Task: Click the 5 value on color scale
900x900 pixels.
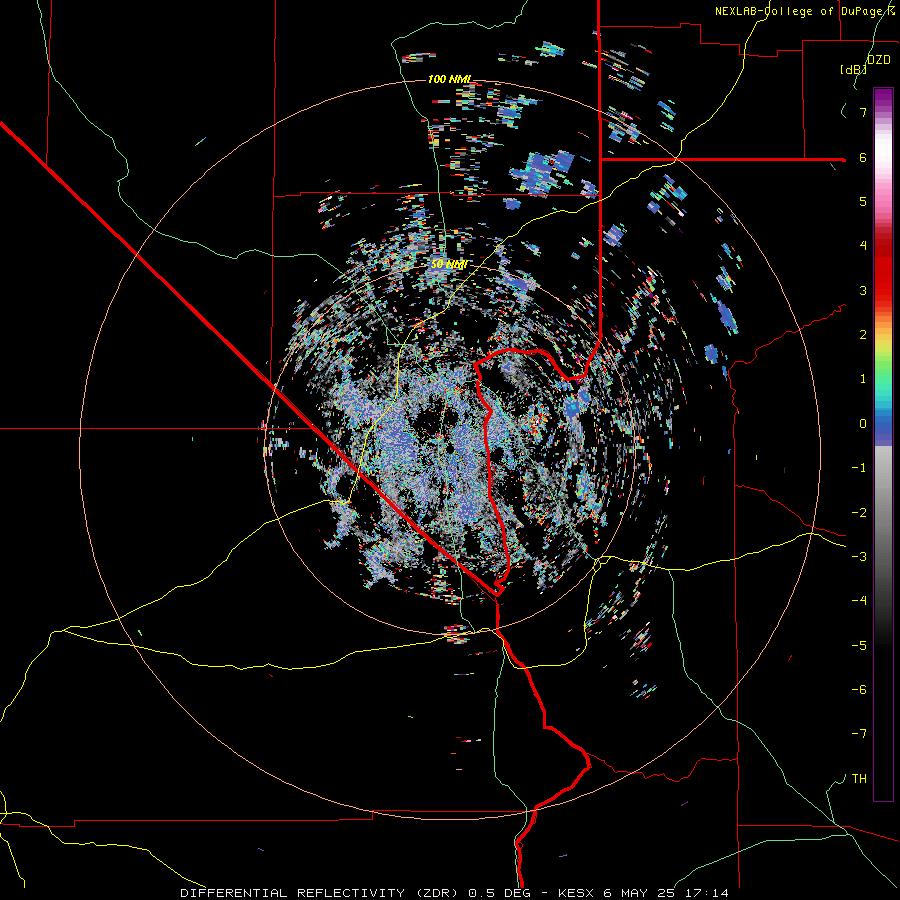Action: (863, 201)
